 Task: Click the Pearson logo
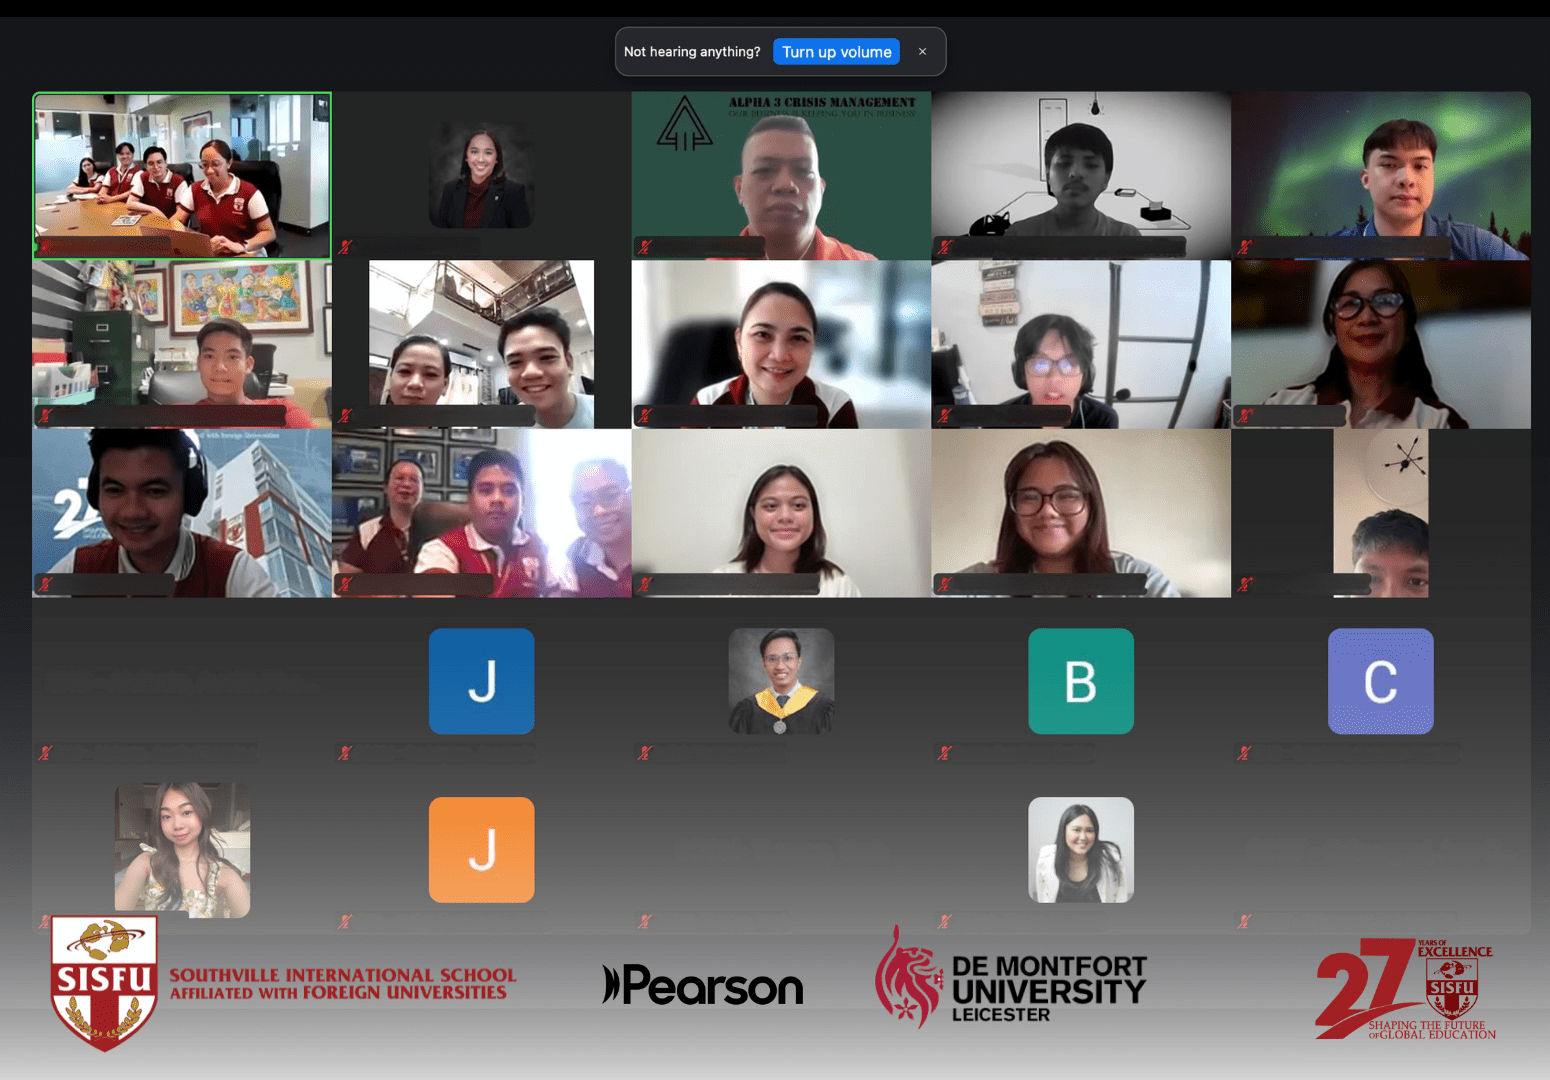703,985
